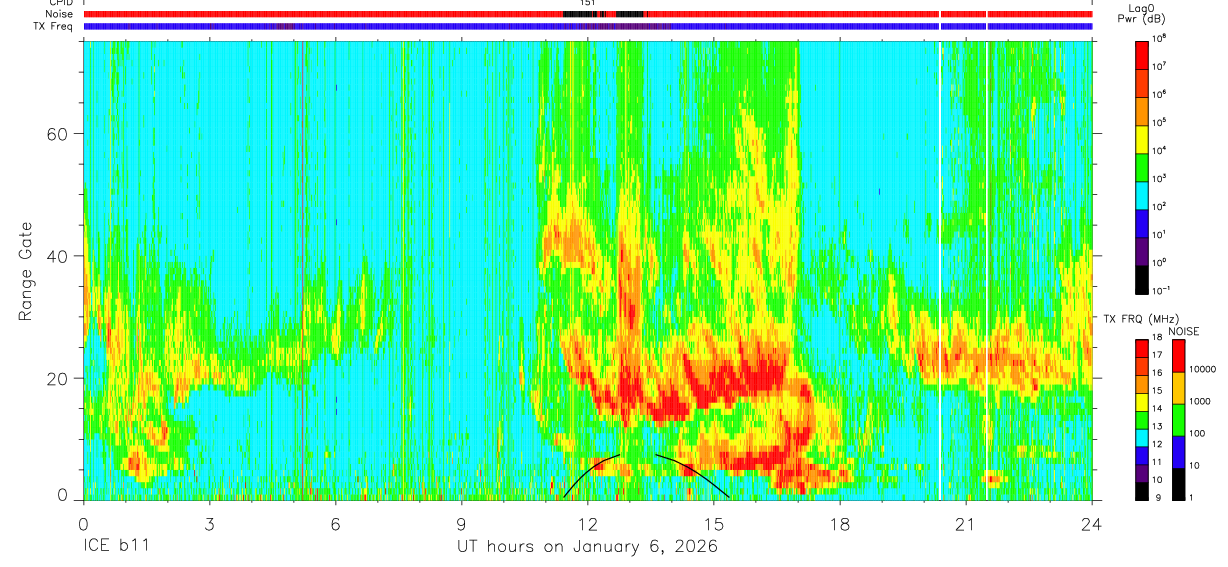Select the green segment of the Lag0 power colorbar
Screen dimensions: 1228x567
pyautogui.click(x=1143, y=166)
